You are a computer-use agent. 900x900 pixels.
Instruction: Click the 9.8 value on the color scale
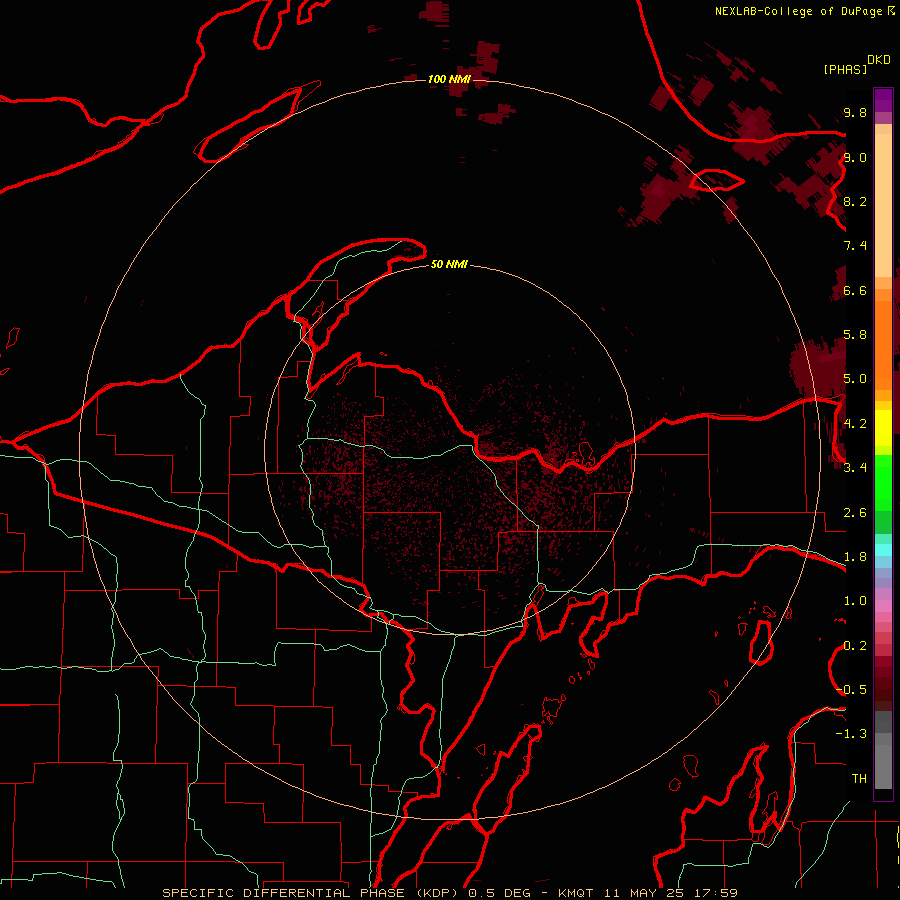tap(855, 112)
